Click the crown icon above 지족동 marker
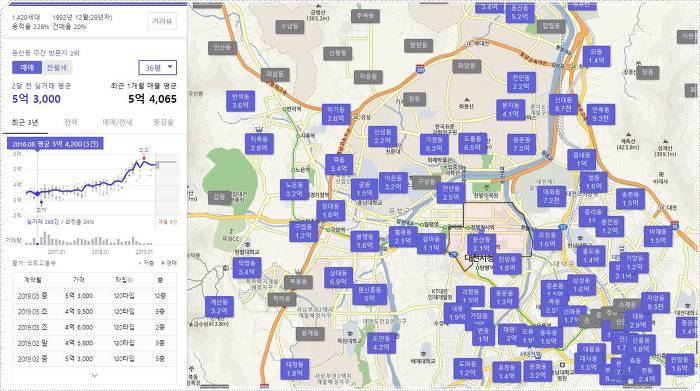 pyautogui.click(x=259, y=130)
